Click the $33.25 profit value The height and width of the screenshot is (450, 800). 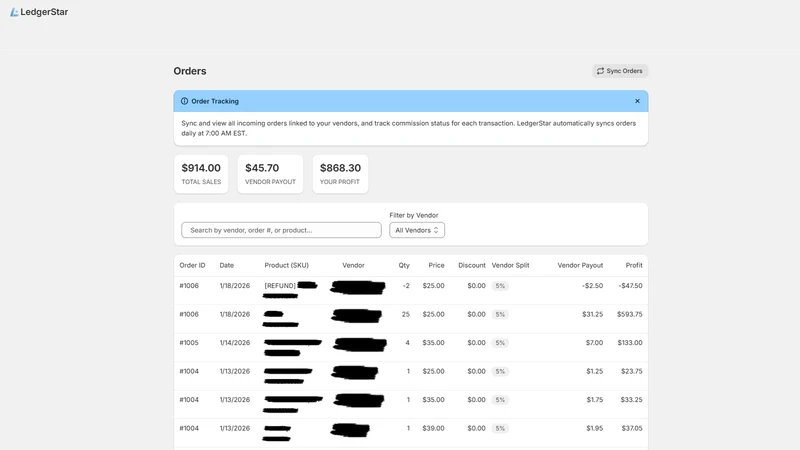632,400
